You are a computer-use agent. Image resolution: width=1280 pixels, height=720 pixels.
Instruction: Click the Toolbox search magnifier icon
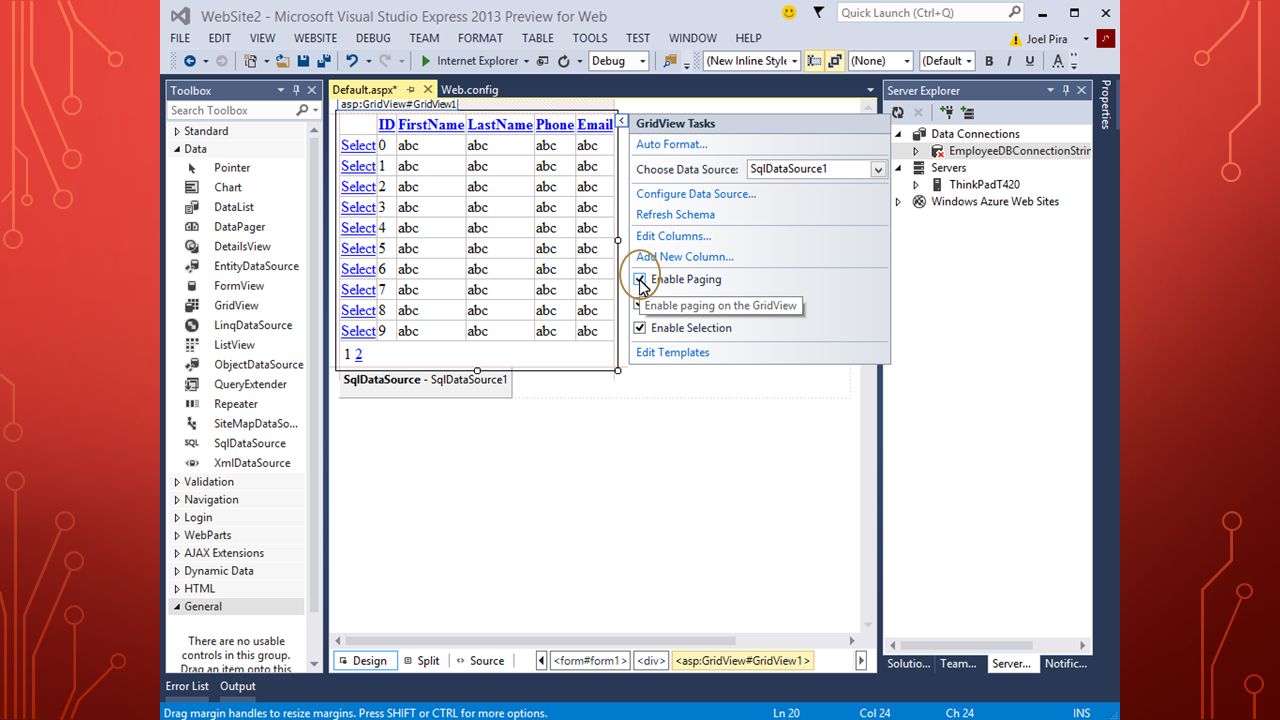302,110
